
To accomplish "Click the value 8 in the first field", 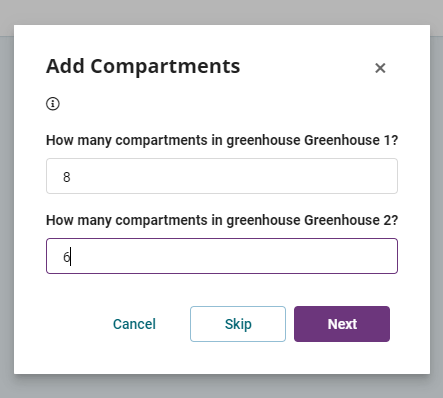I will (67, 177).
